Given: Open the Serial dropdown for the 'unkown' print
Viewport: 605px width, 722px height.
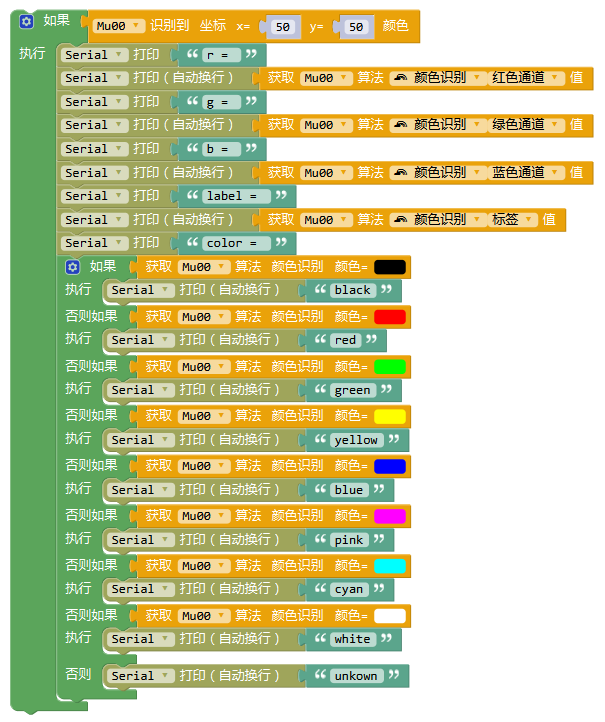Looking at the screenshot, I should pyautogui.click(x=141, y=676).
